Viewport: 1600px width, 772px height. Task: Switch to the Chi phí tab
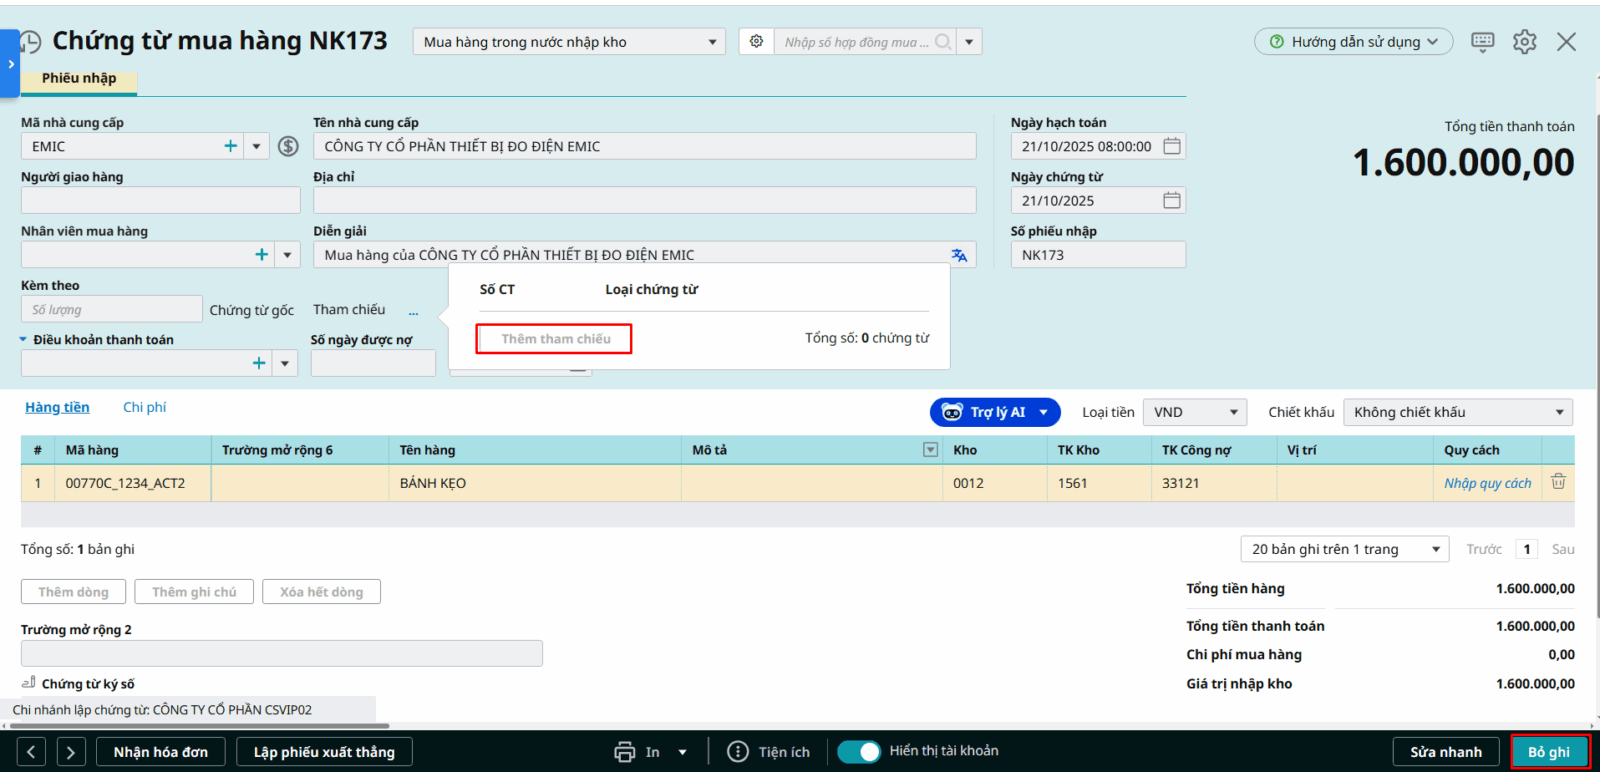coord(144,407)
